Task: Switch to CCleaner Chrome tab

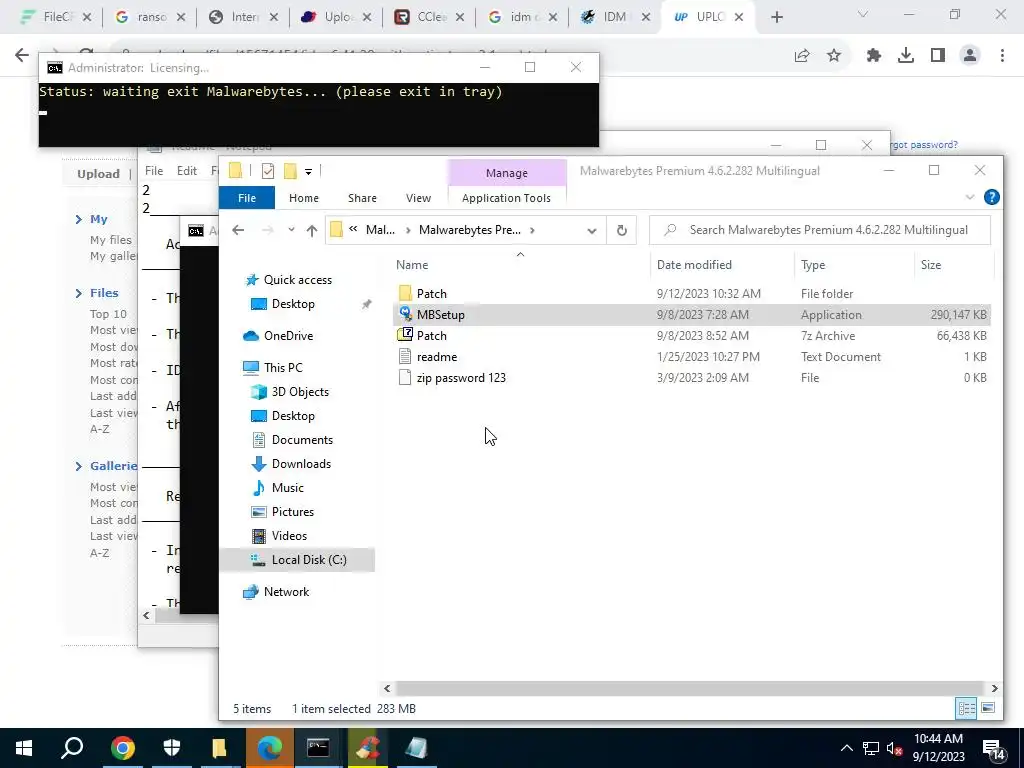Action: (x=429, y=17)
